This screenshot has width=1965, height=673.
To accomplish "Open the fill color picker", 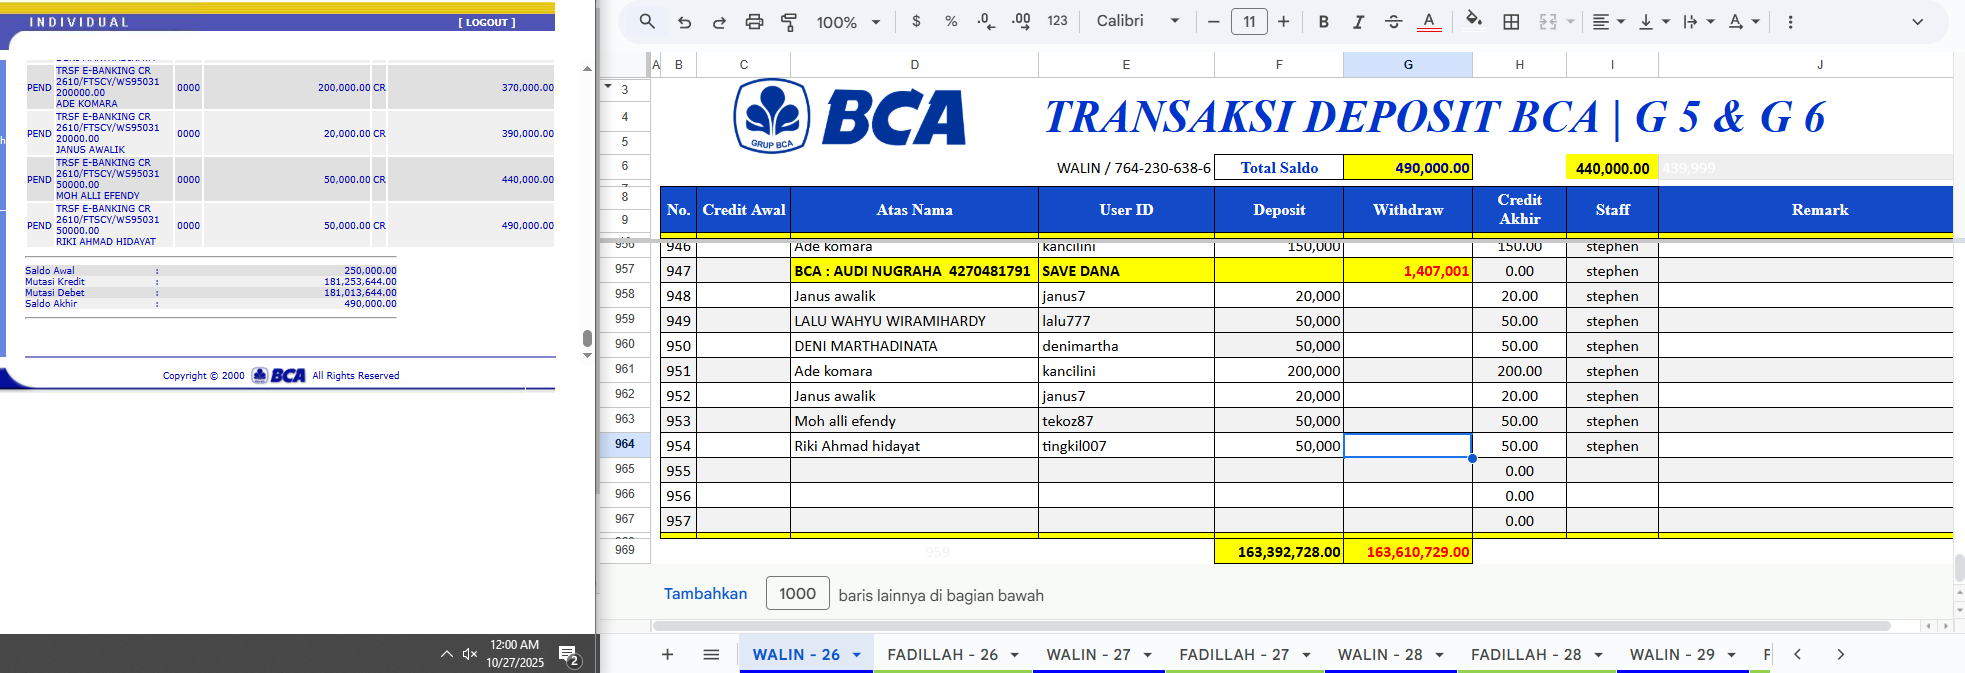I will [x=1473, y=21].
